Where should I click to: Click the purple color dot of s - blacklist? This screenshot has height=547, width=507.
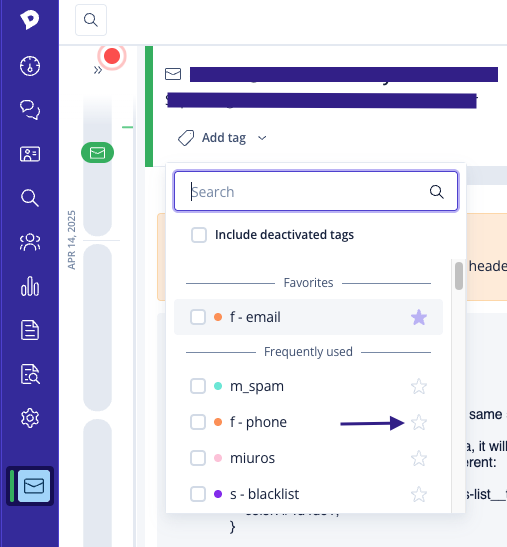click(x=218, y=494)
